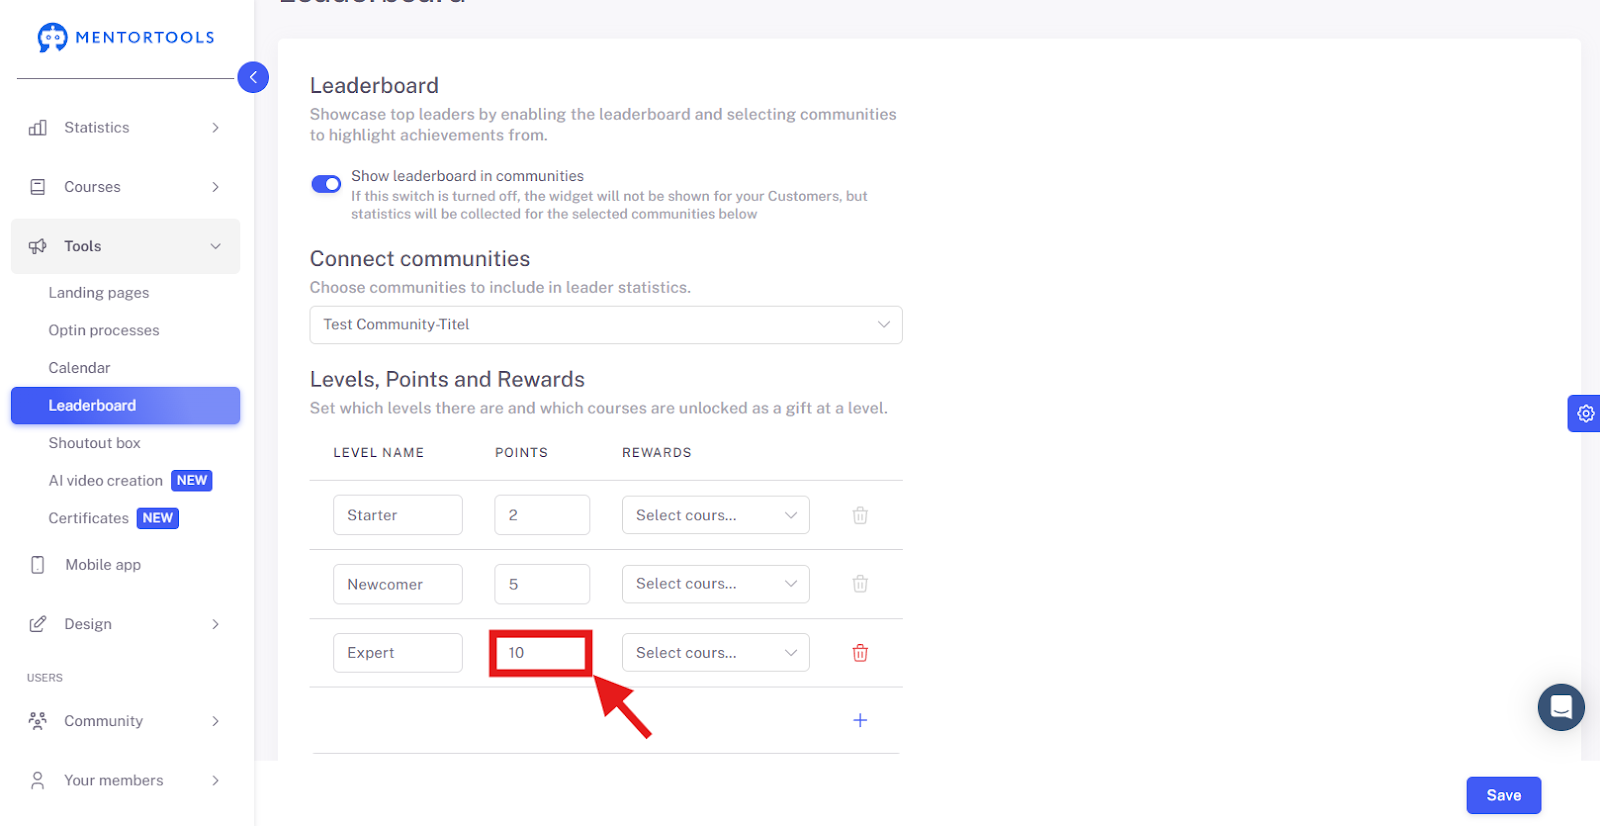Open the chat support bubble
1600x826 pixels.
1561,707
